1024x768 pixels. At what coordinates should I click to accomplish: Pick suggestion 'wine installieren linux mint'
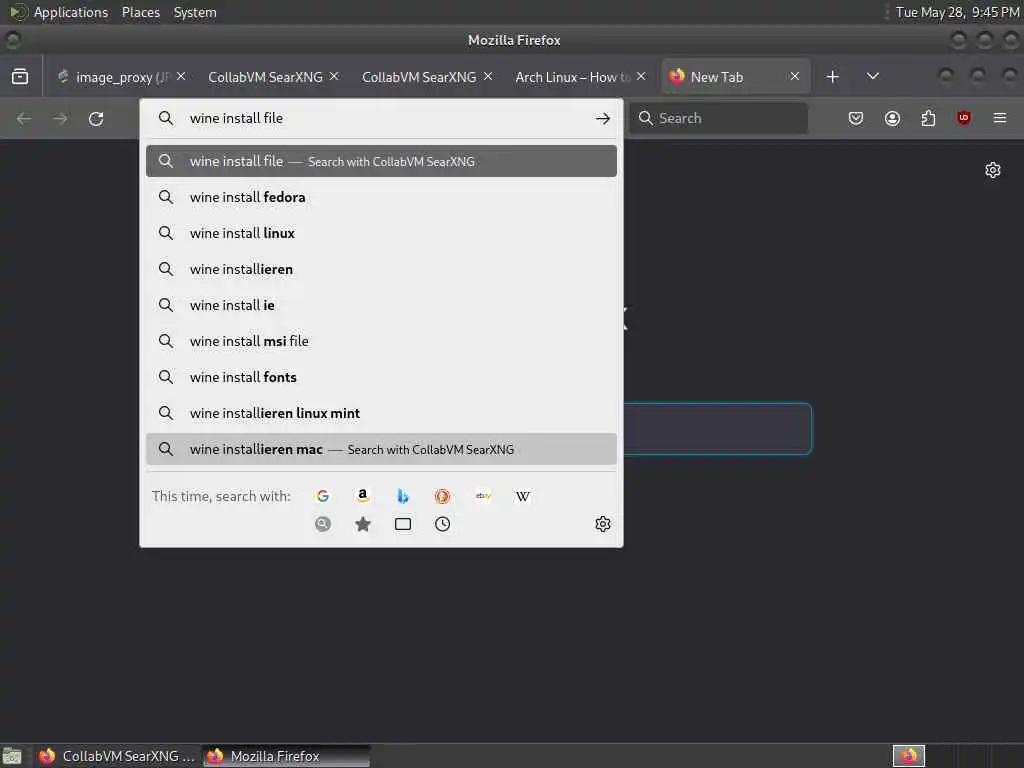click(381, 413)
